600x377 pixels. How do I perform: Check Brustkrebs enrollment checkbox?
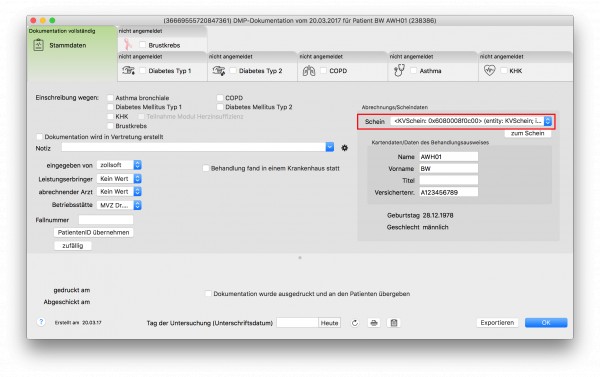(110, 126)
